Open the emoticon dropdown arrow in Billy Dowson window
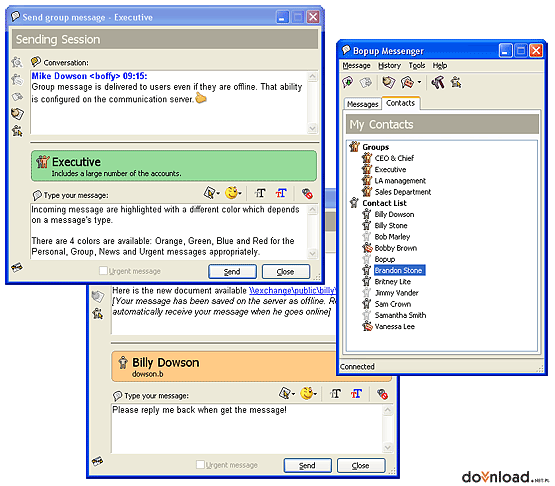Viewport: 555px width, 486px height. point(315,394)
